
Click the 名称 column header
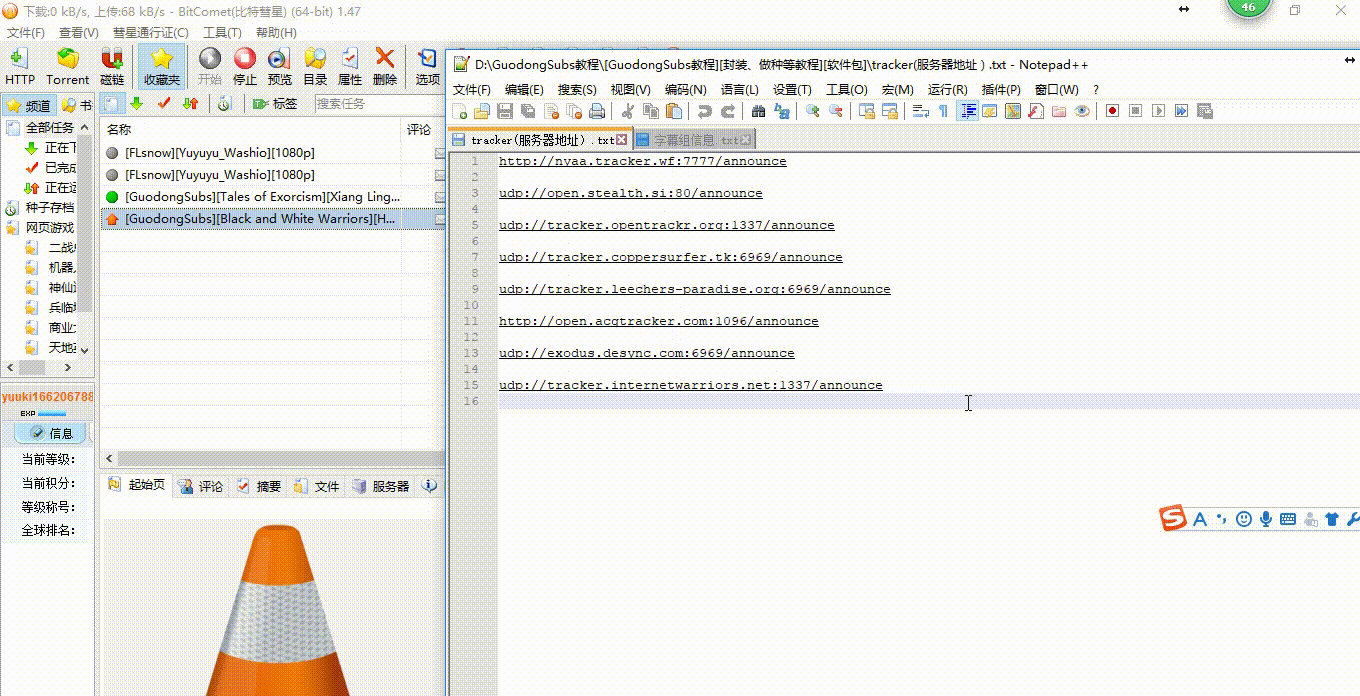click(250, 130)
